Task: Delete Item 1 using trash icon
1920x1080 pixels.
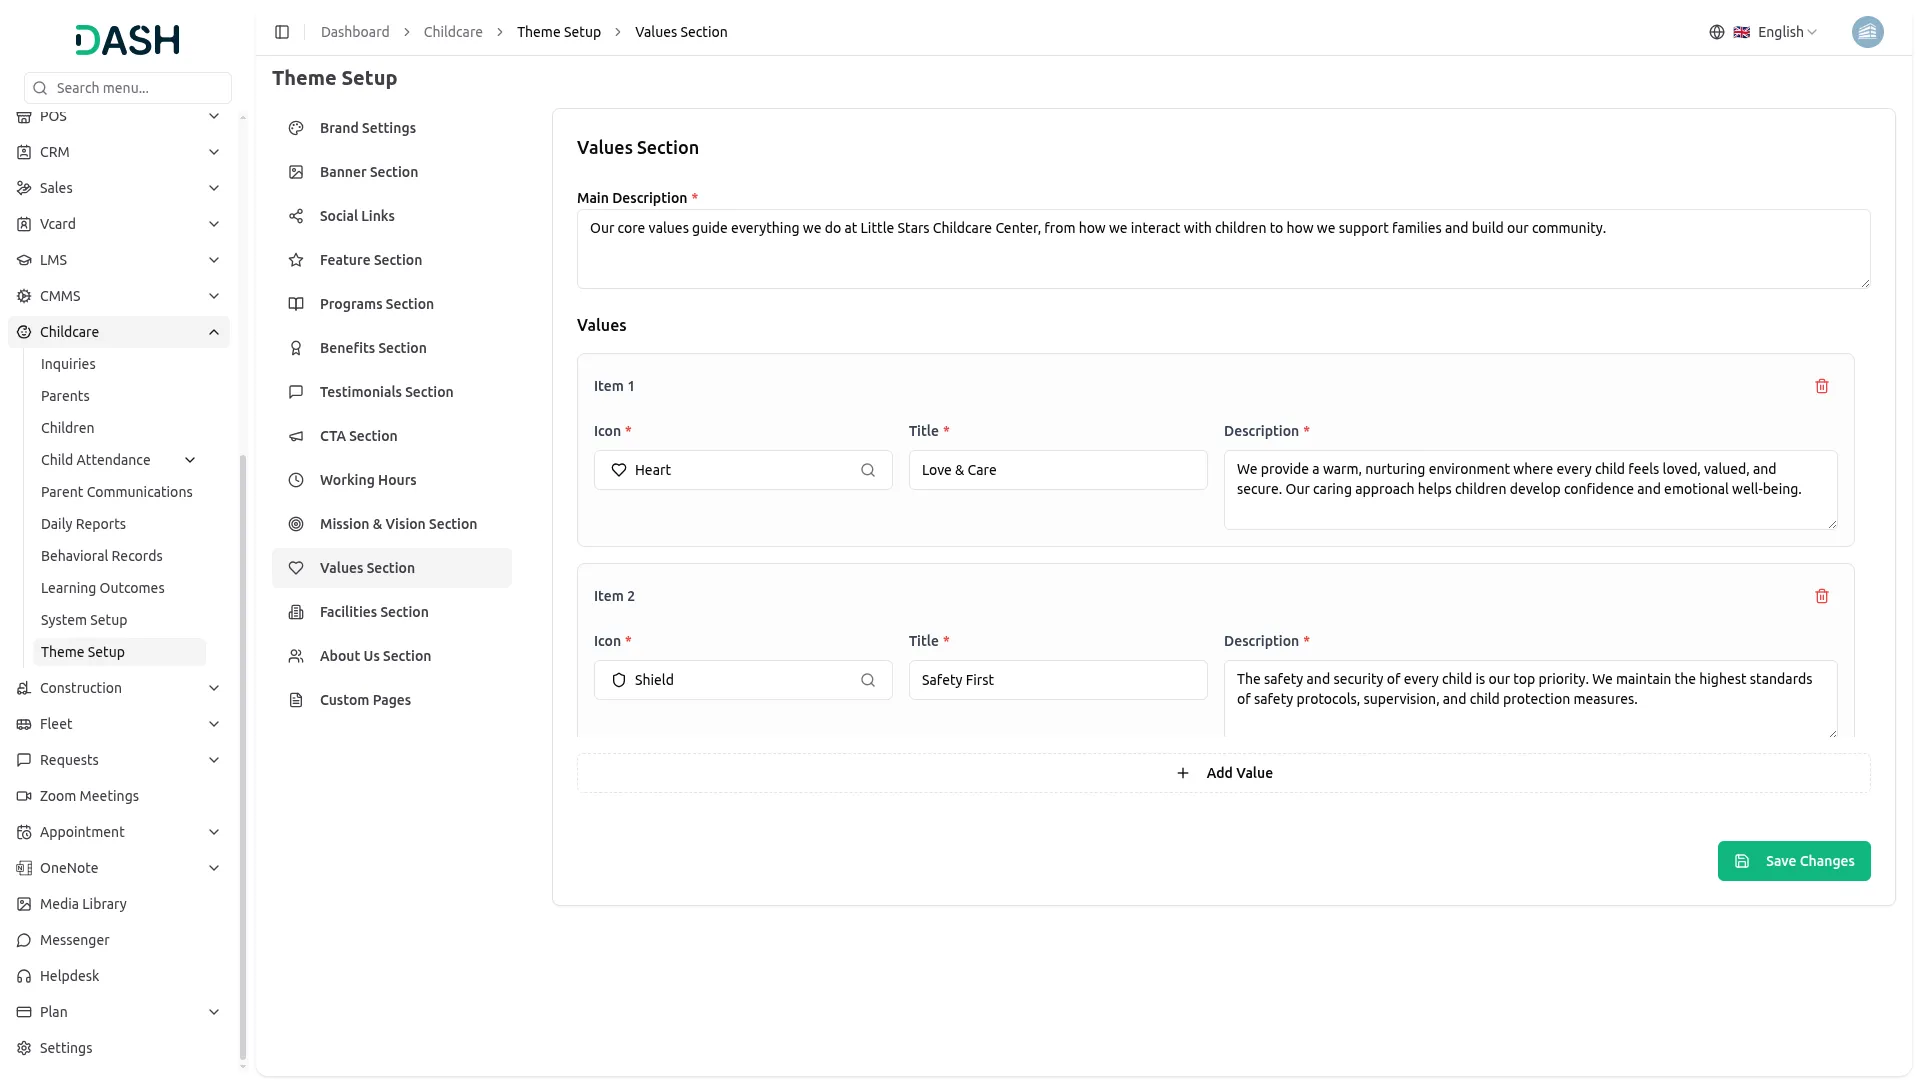Action: tap(1821, 386)
